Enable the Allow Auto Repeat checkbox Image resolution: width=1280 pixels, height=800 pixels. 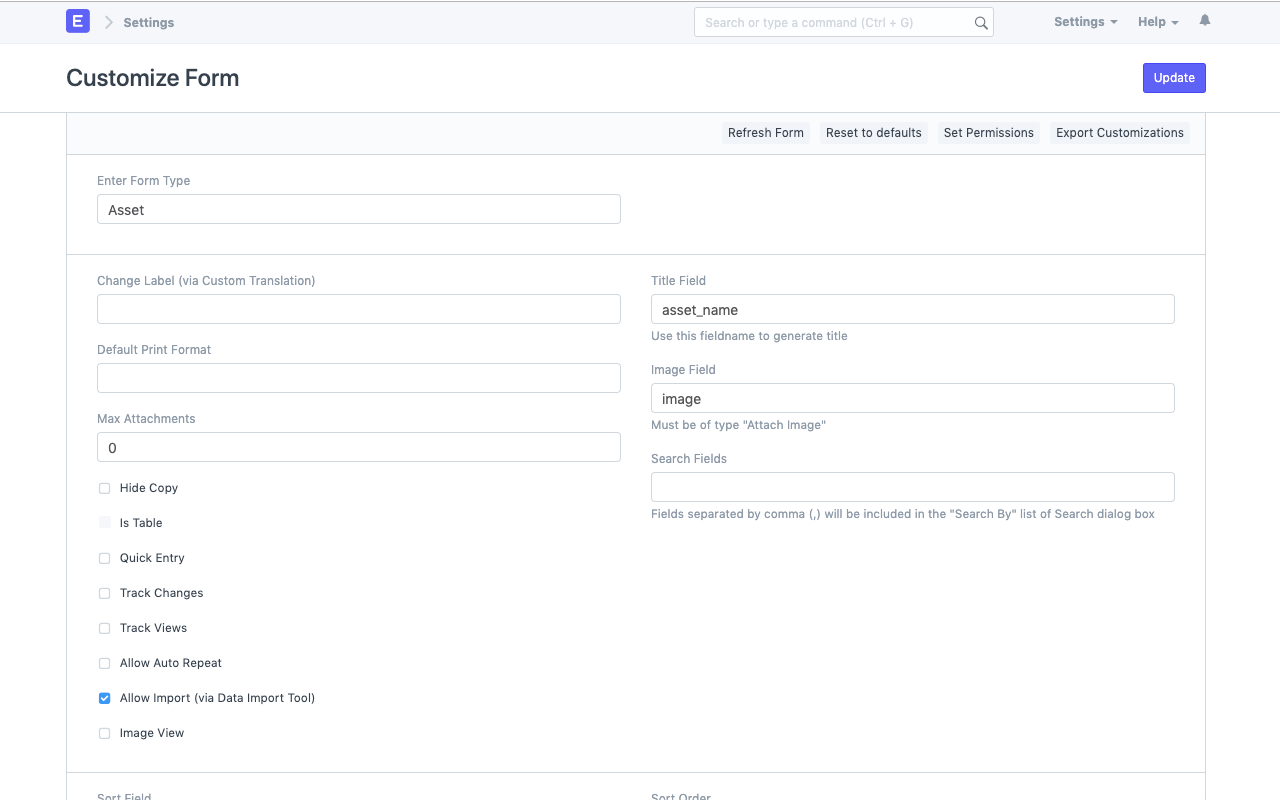(x=104, y=663)
